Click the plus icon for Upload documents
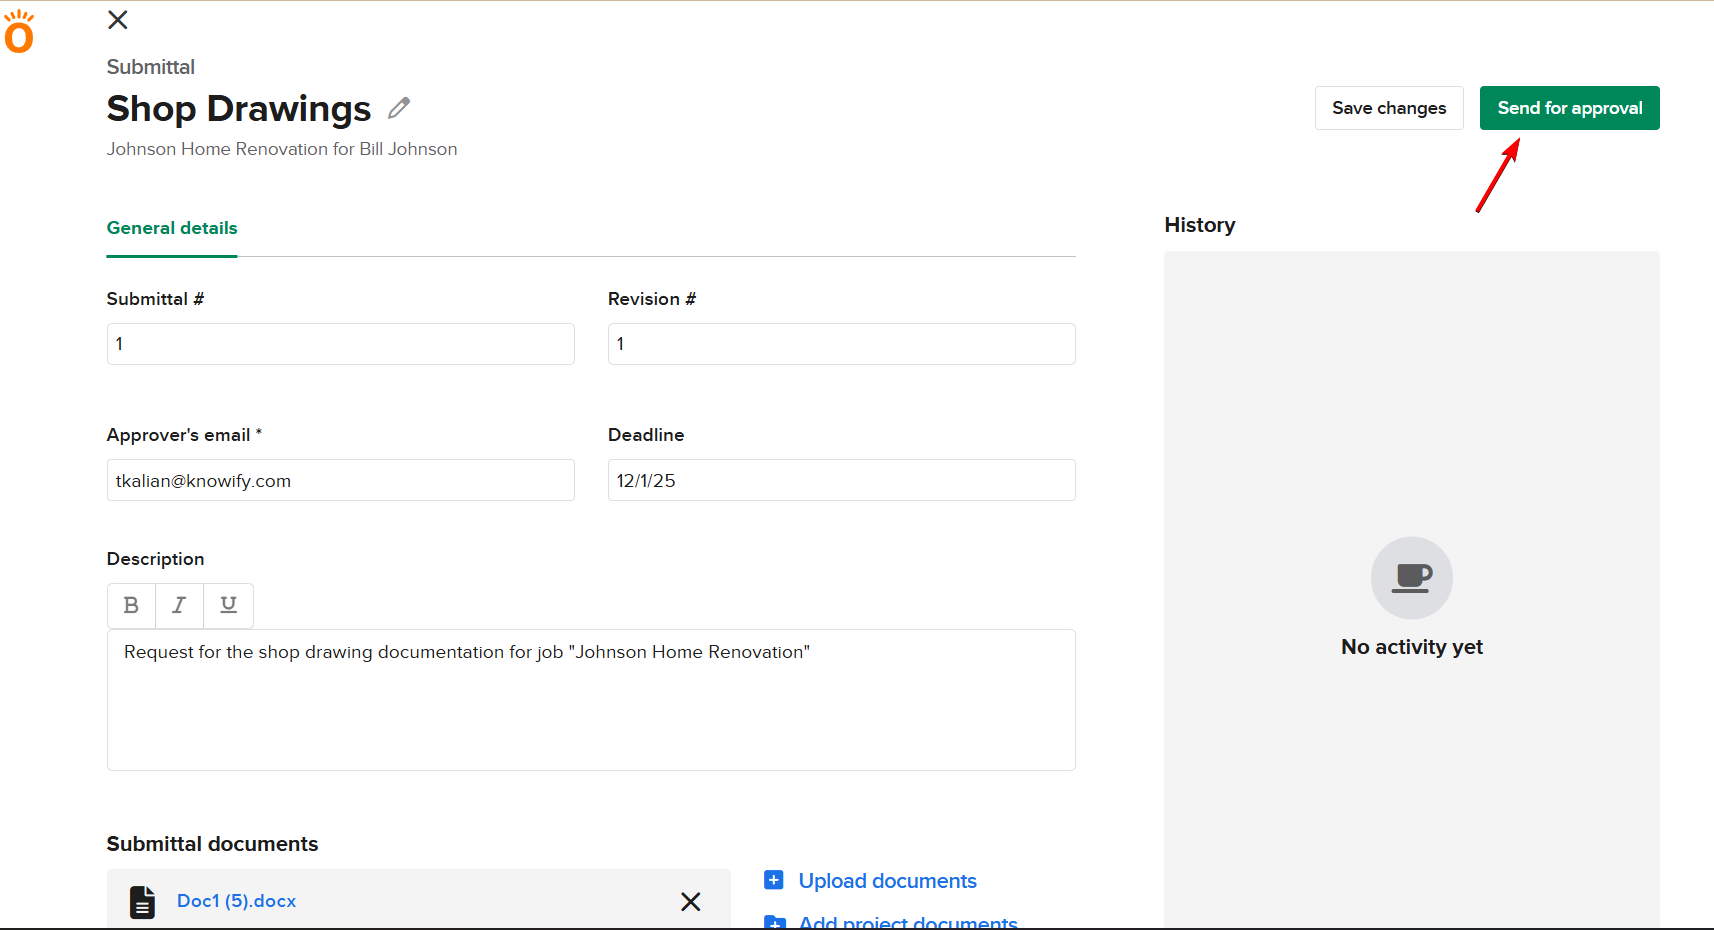1714x930 pixels. (x=774, y=880)
